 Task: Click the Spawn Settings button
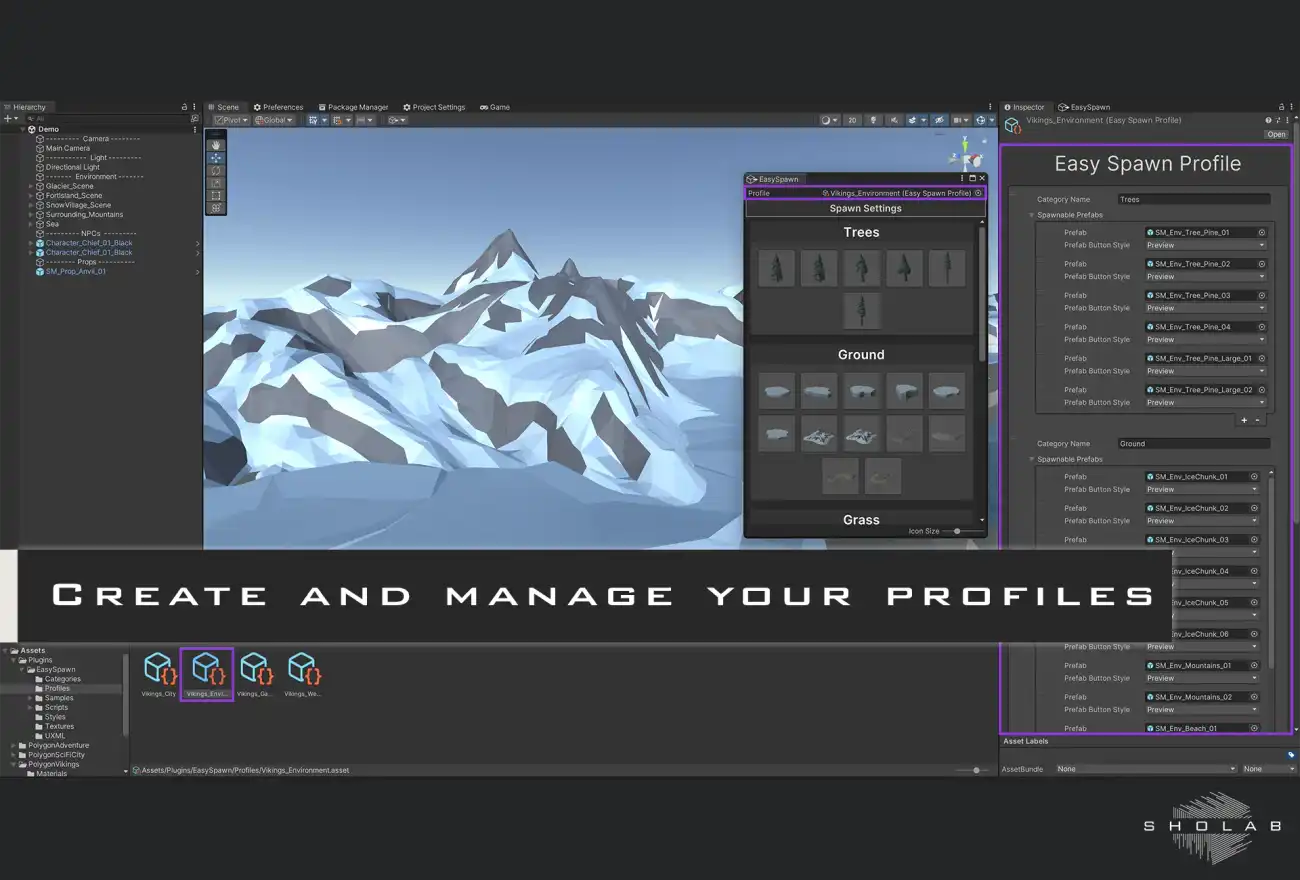[x=865, y=209]
